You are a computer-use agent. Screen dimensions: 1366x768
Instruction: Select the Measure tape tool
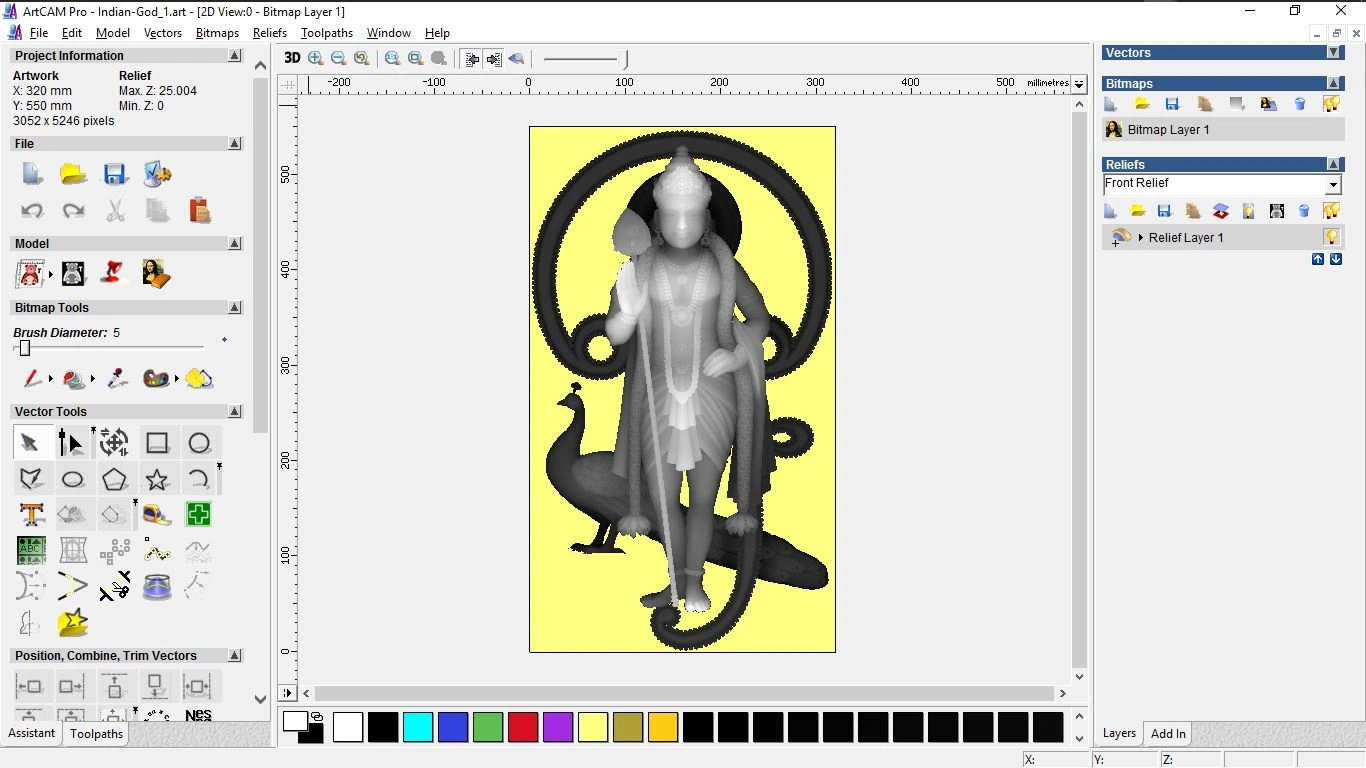(x=156, y=515)
